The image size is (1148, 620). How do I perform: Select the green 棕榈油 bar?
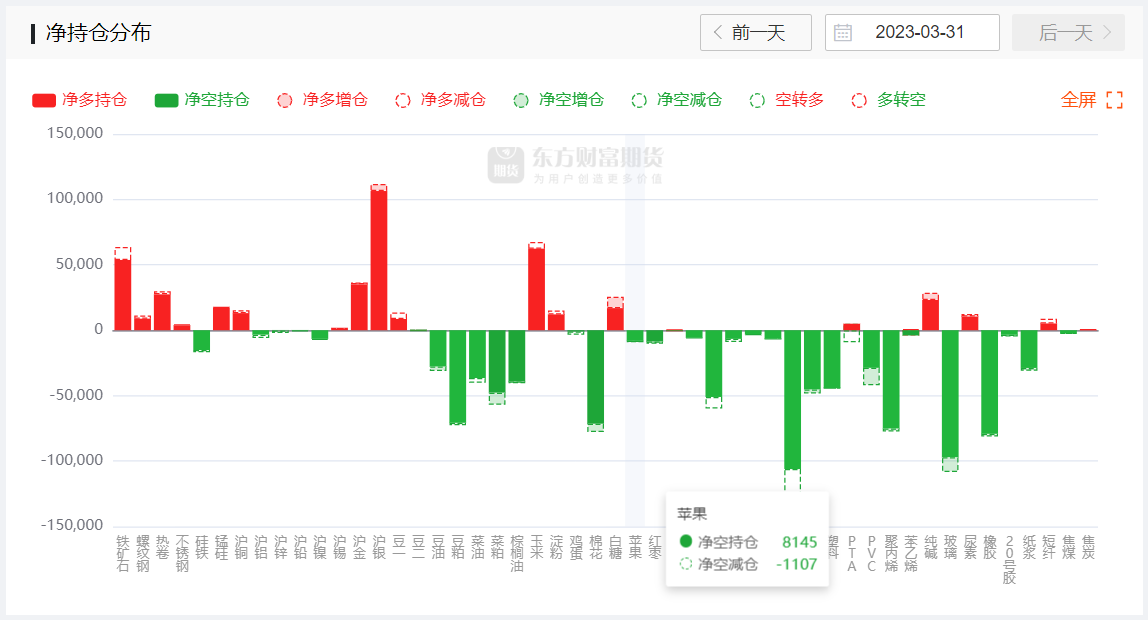point(517,356)
